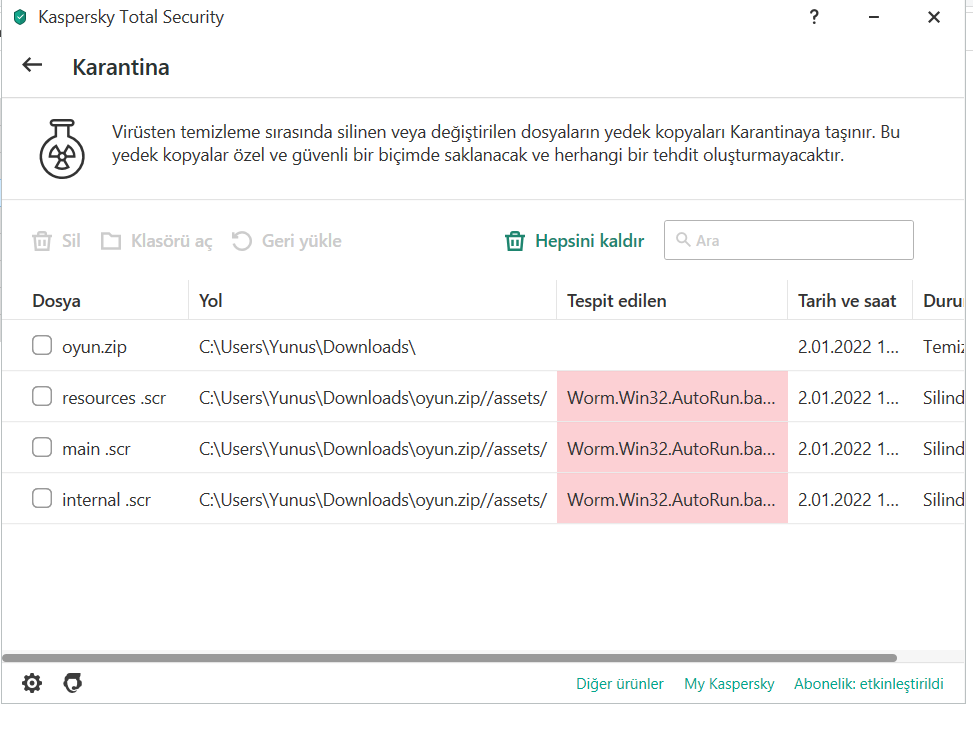Screen dimensions: 973x732
Task: Sort by the Dosya column header
Action: pyautogui.click(x=56, y=301)
